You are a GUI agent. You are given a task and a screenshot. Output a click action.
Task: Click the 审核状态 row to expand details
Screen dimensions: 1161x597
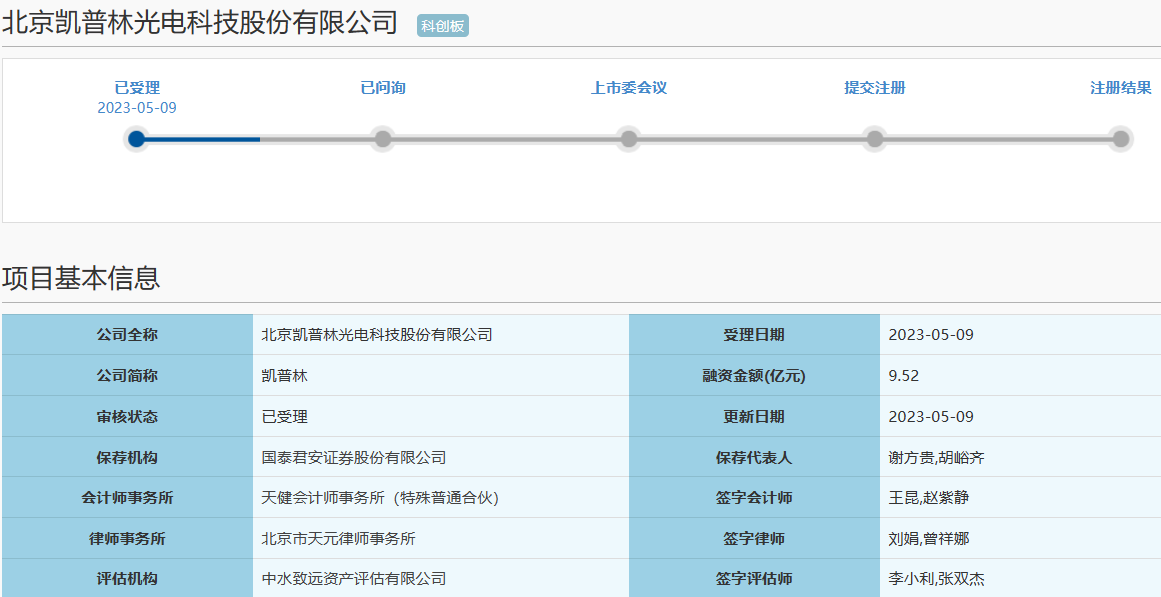tap(130, 416)
